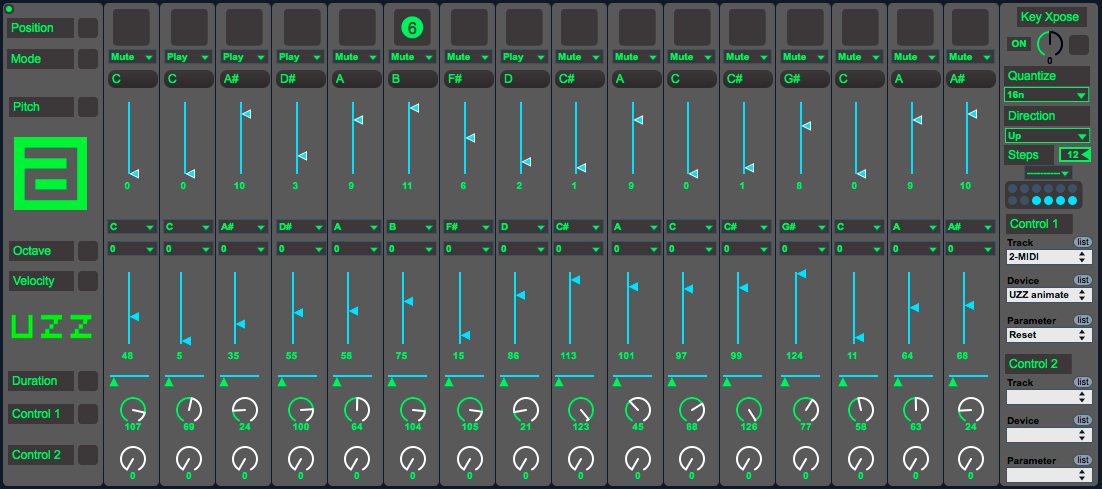
Task: Click the Steps number box showing 12
Action: click(1074, 154)
